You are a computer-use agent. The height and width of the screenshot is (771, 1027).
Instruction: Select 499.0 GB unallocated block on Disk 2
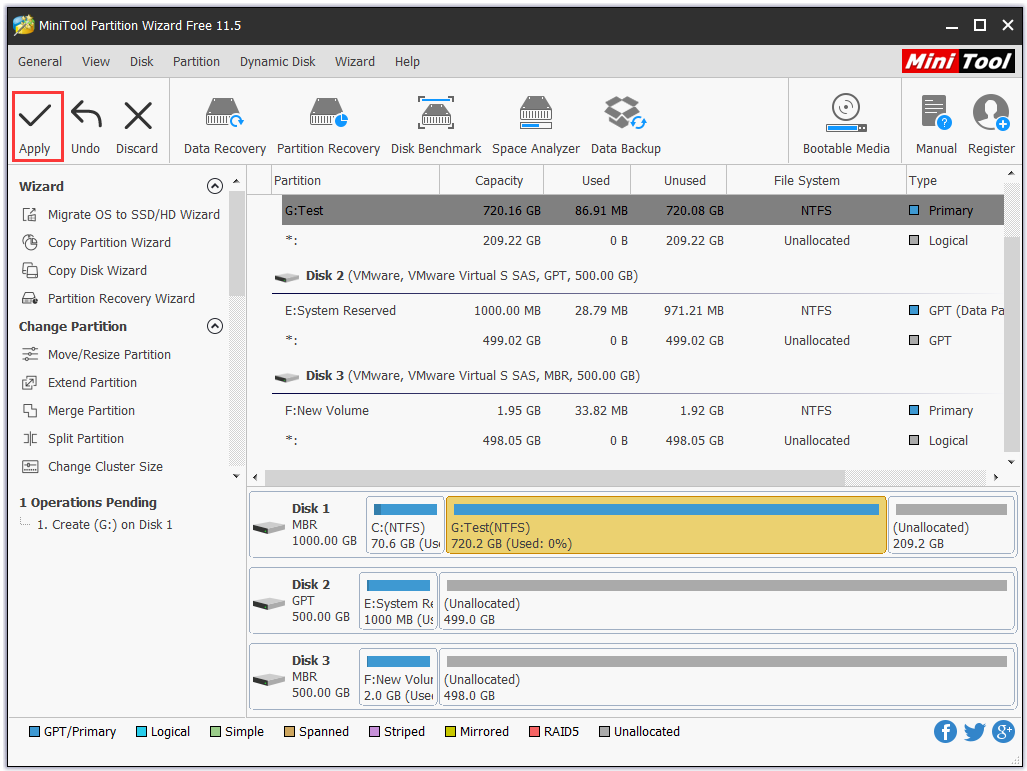(x=727, y=601)
